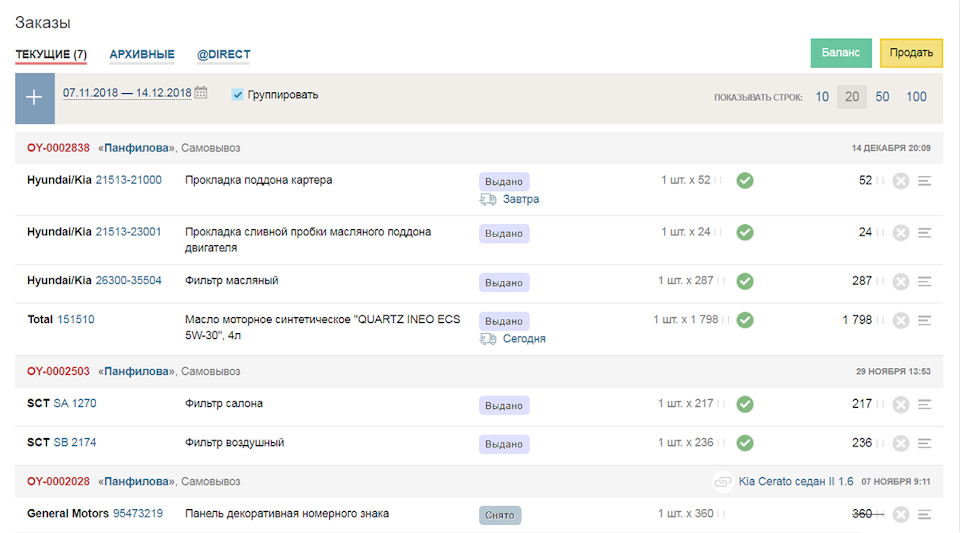Click the car icon next to Kia Cerato
Image resolution: width=960 pixels, height=533 pixels.
722,482
